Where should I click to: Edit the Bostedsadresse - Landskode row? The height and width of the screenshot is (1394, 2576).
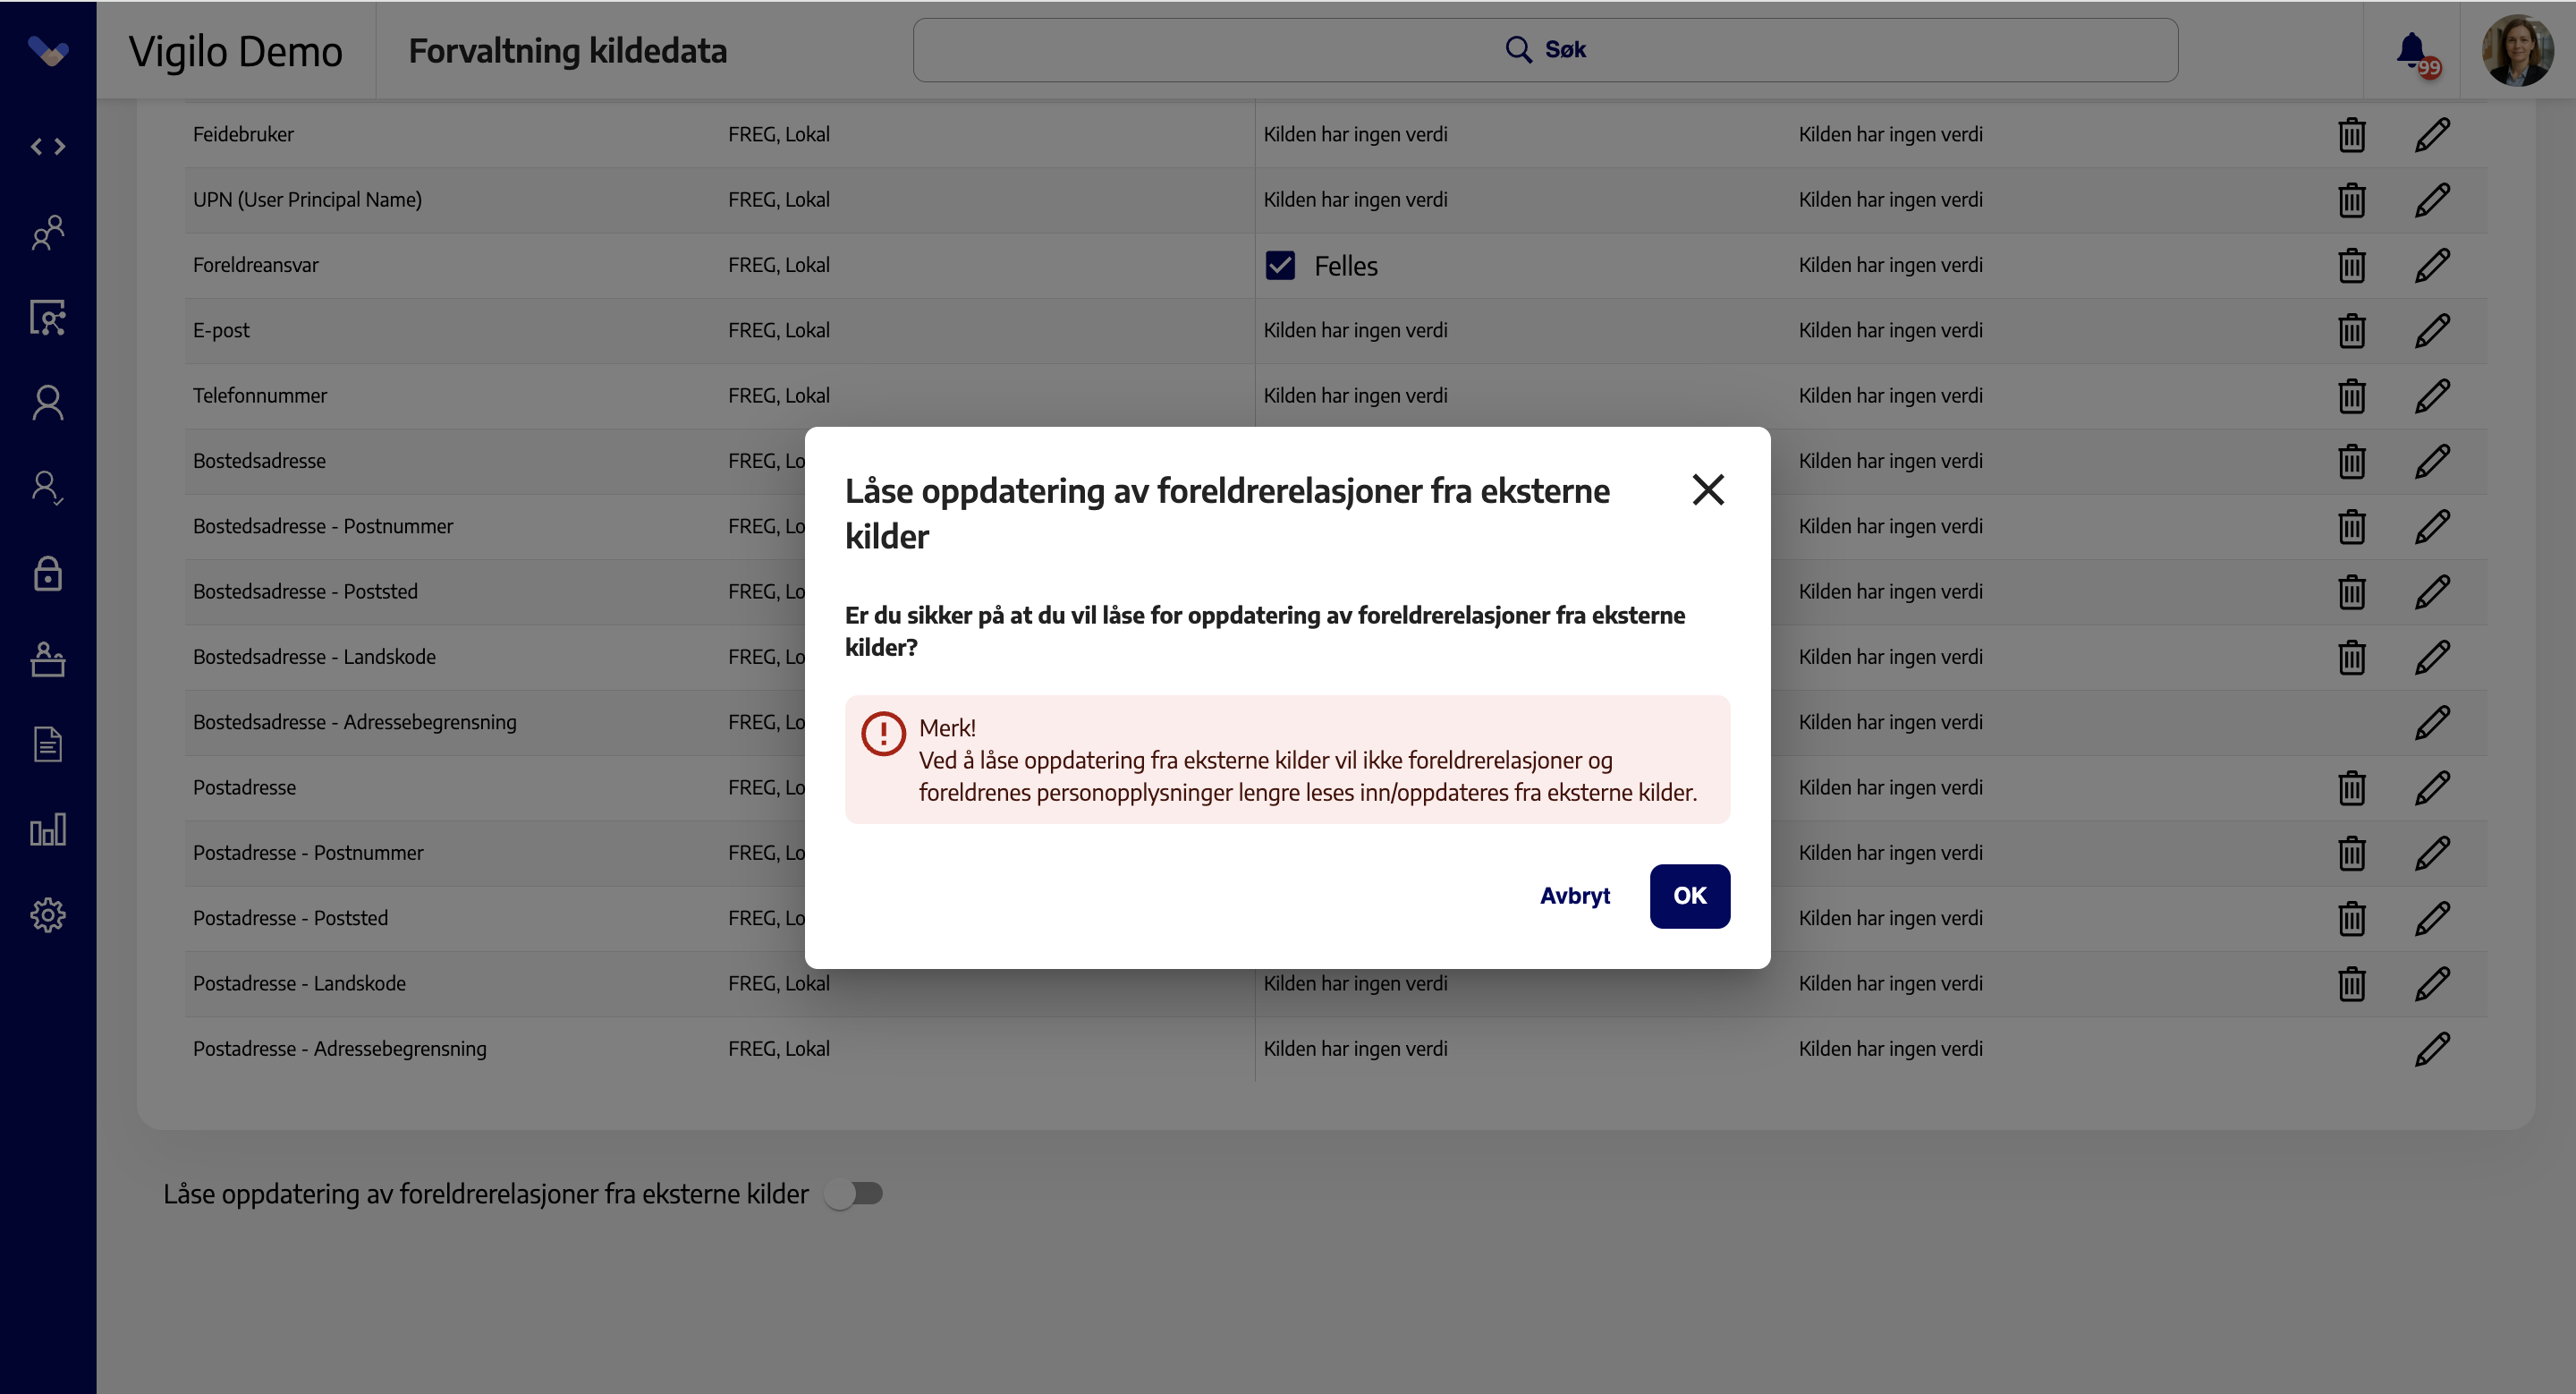click(x=2432, y=657)
